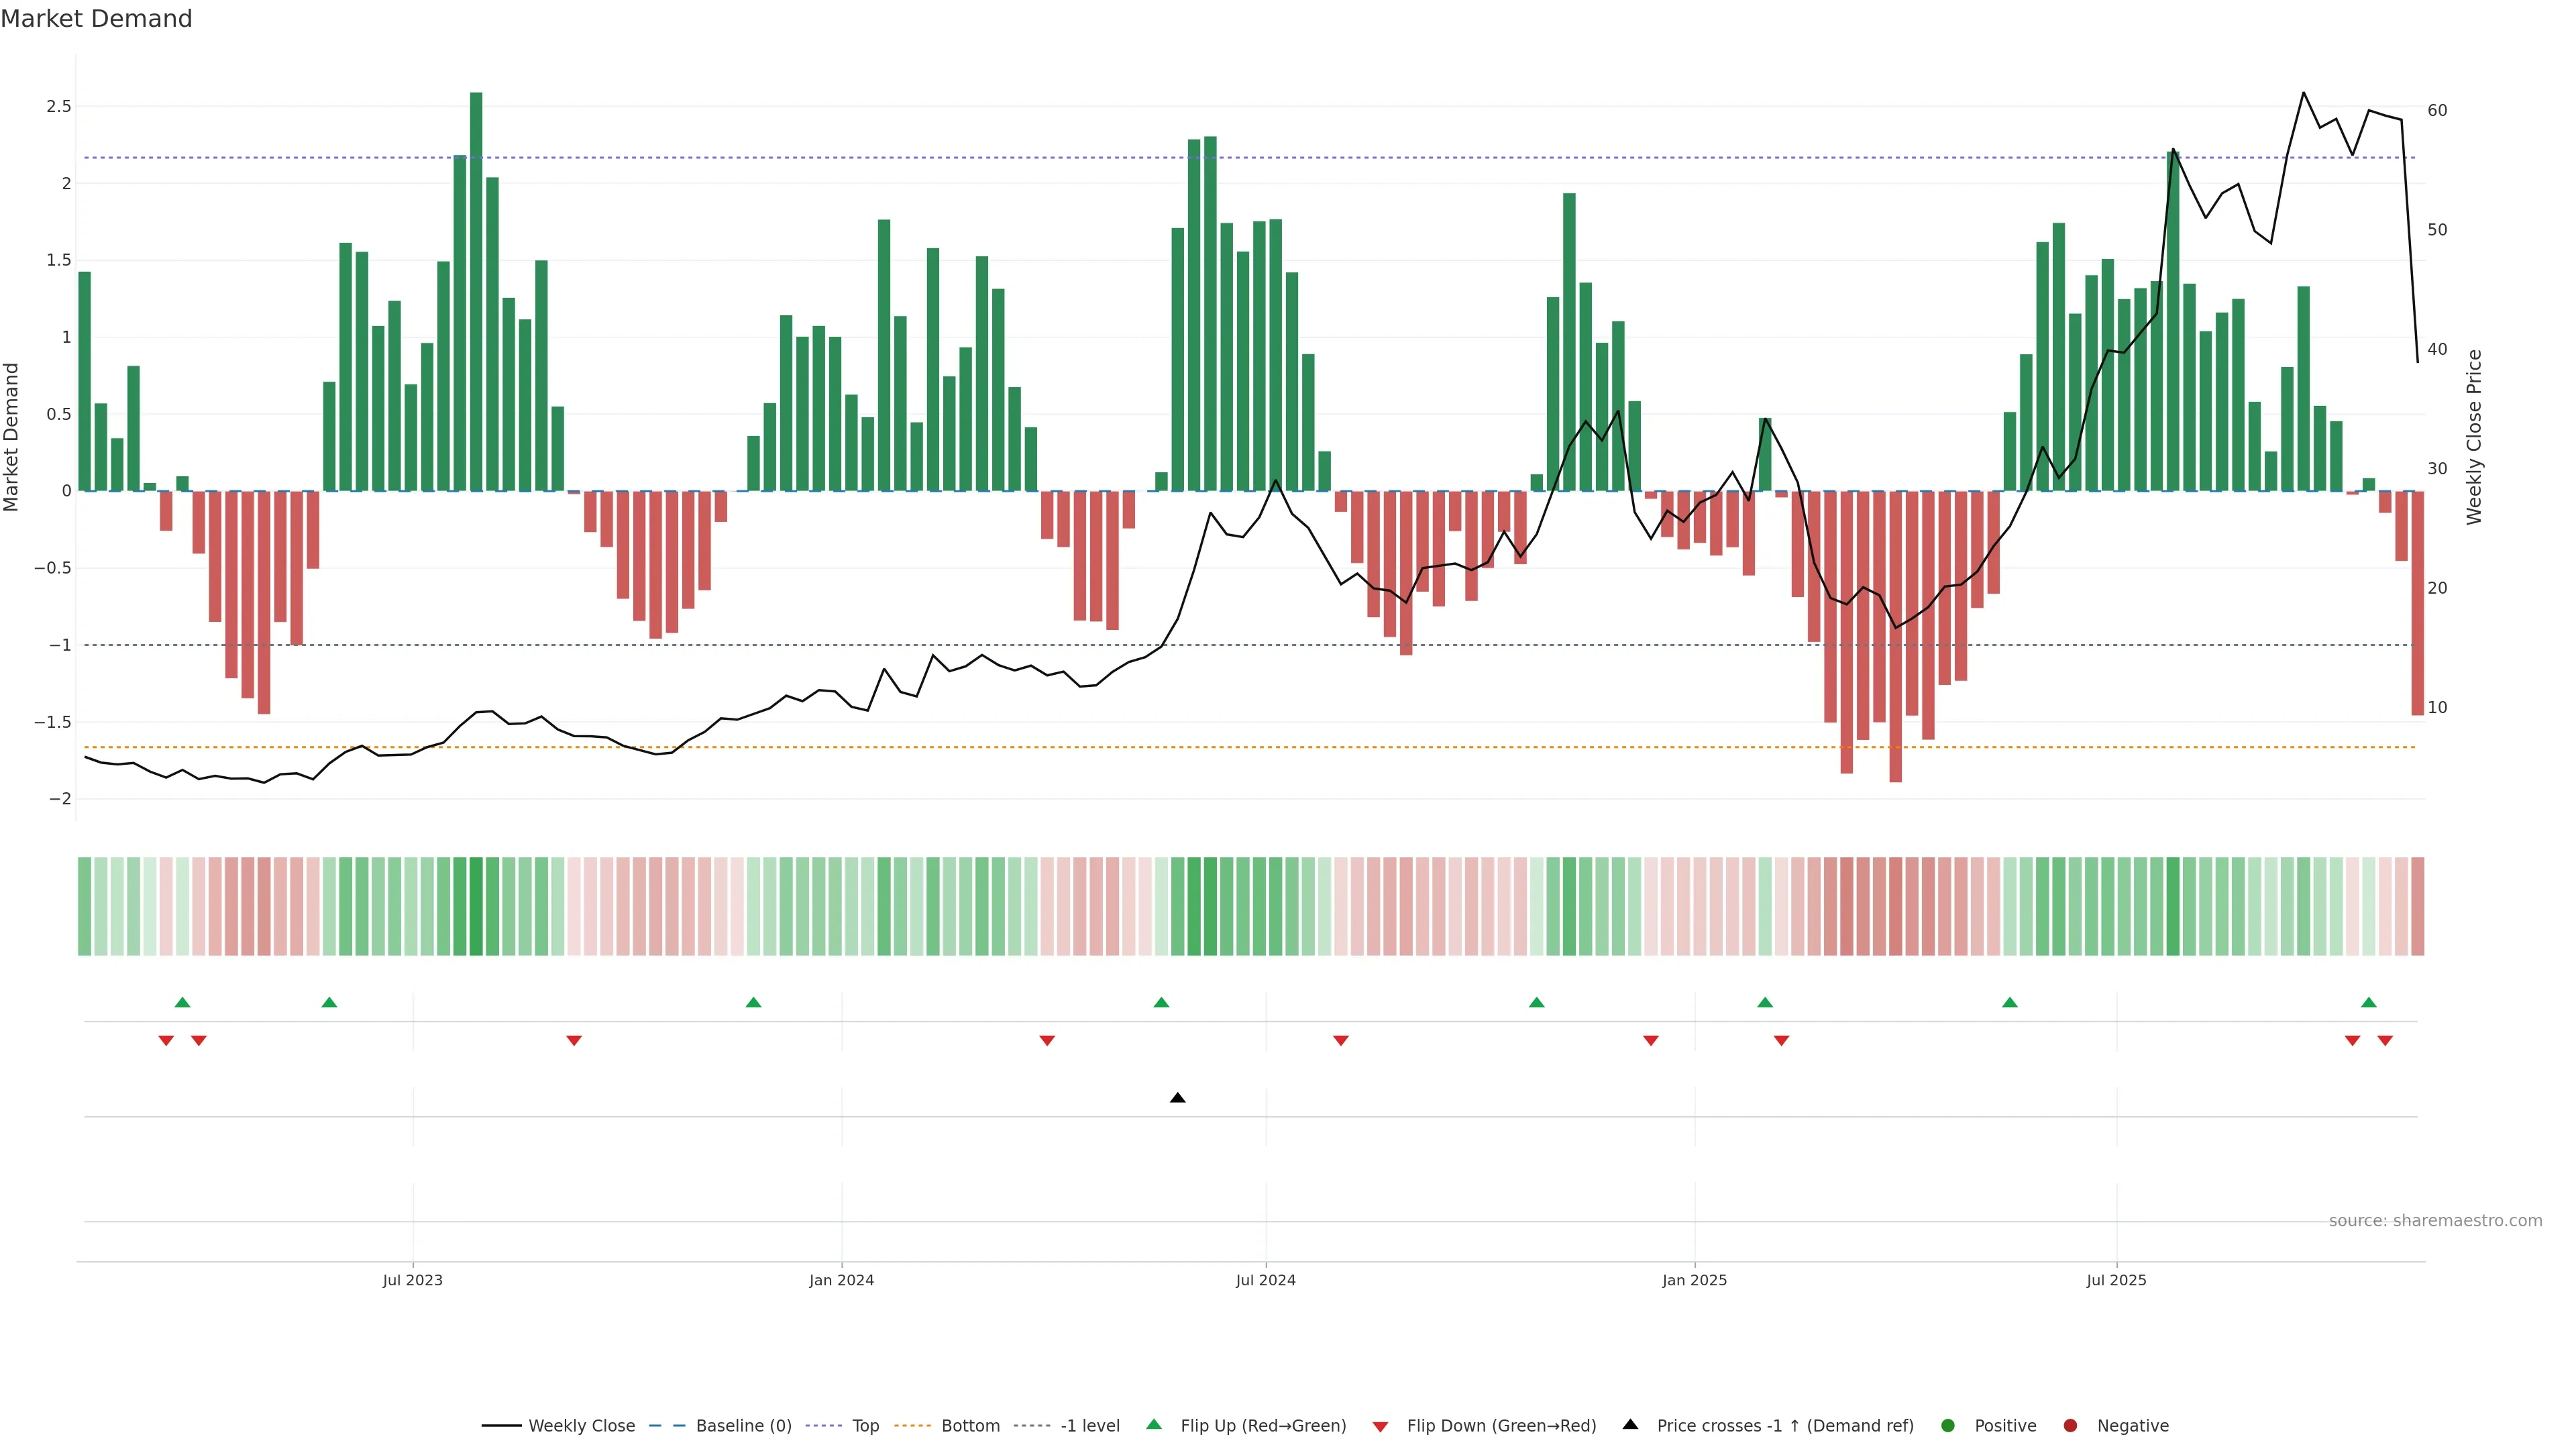Image resolution: width=2576 pixels, height=1449 pixels.
Task: Click the leftmost green flip-up triangle marker
Action: click(182, 1002)
